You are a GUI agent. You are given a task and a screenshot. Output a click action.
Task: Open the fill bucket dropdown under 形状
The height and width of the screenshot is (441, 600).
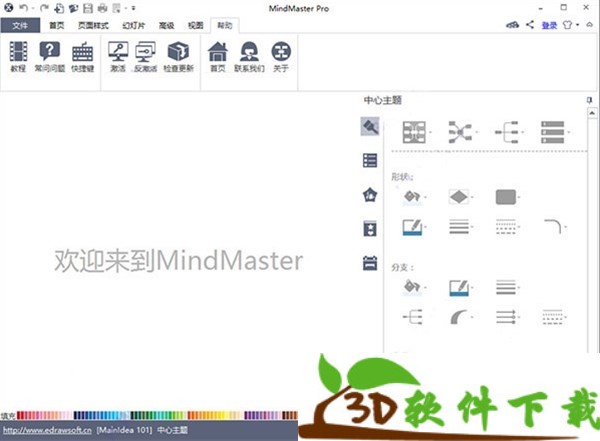click(x=415, y=197)
